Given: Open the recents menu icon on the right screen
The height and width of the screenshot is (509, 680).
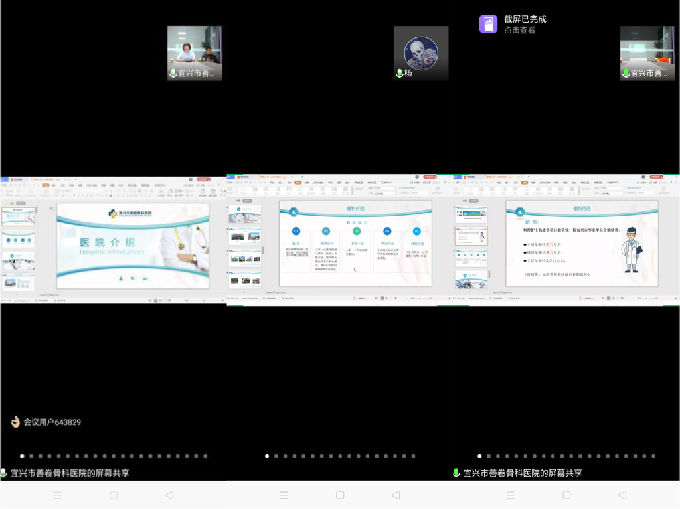Looking at the screenshot, I should click(510, 495).
